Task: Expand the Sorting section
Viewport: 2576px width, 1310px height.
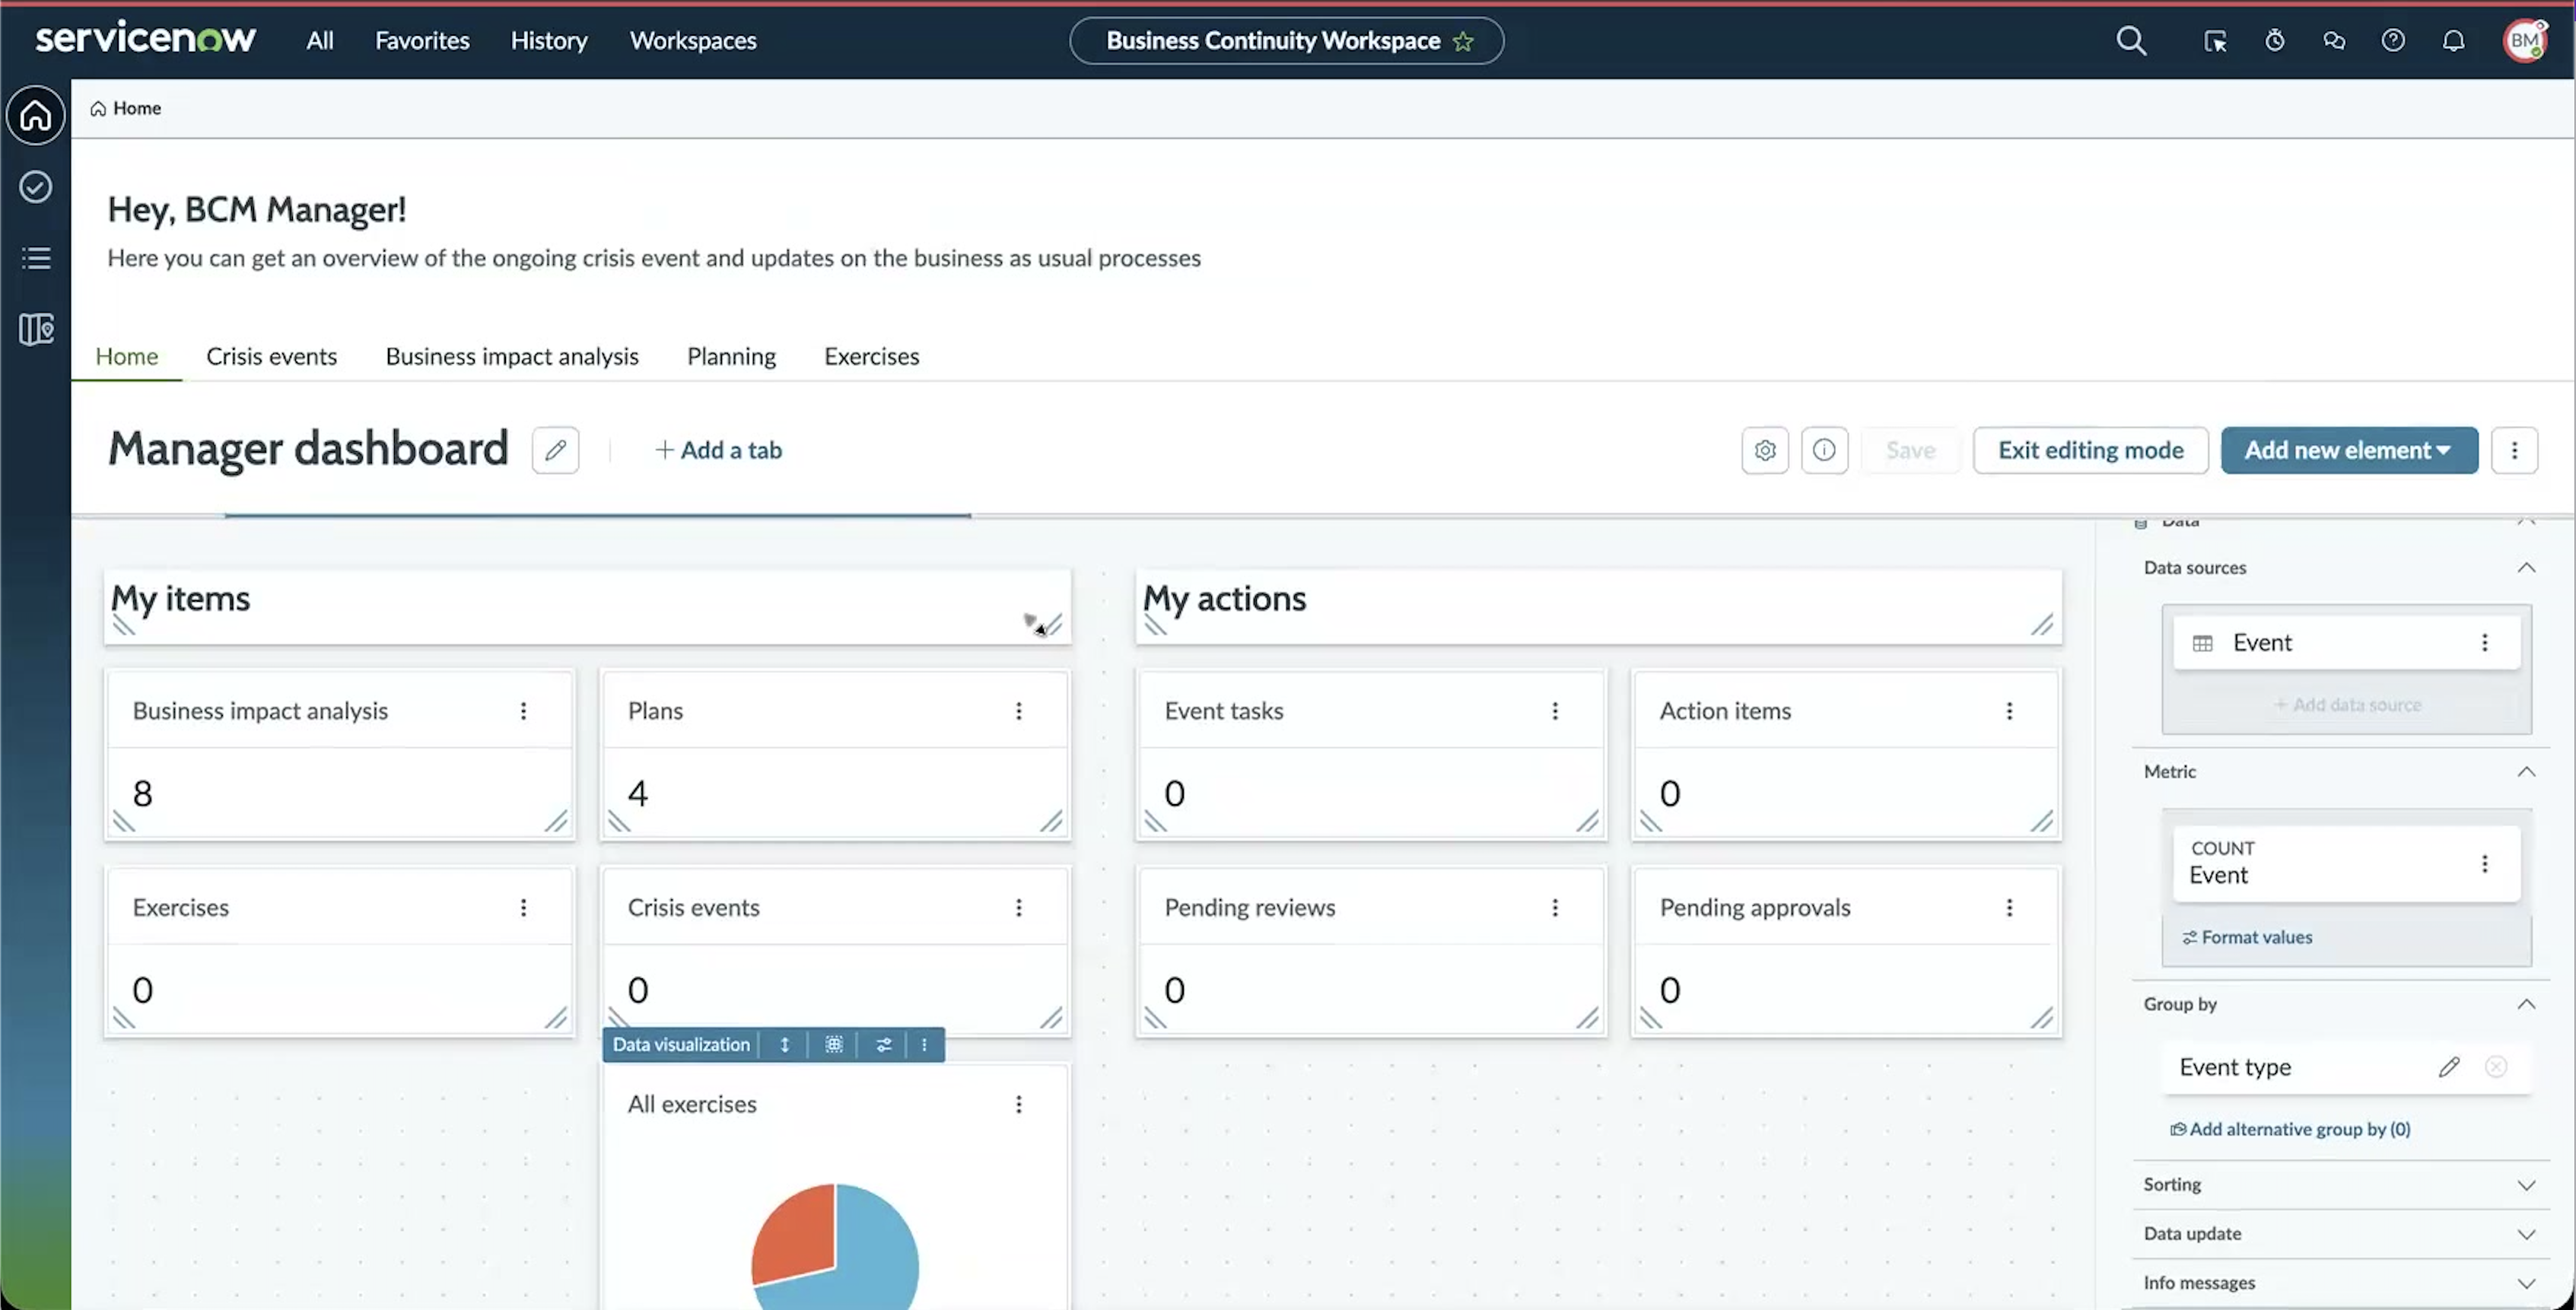Action: (2526, 1185)
